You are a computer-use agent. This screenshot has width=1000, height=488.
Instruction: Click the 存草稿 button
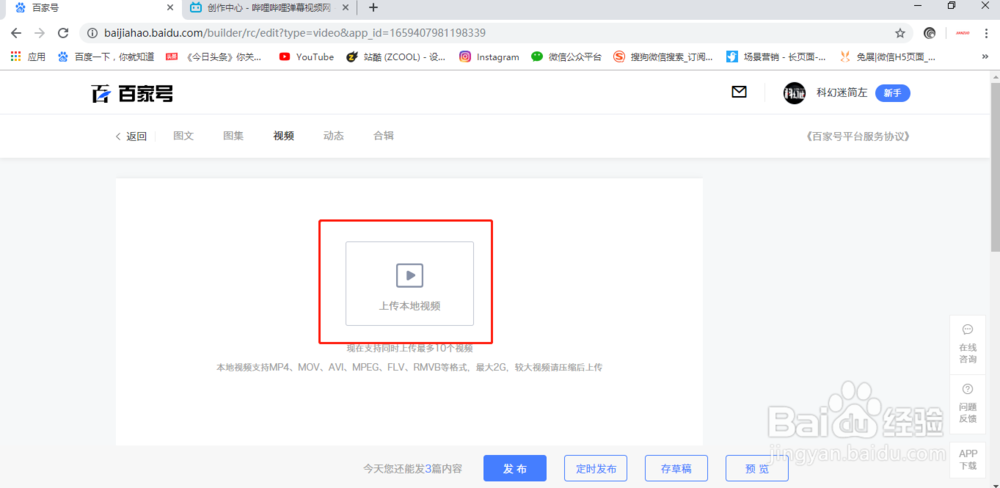point(676,468)
